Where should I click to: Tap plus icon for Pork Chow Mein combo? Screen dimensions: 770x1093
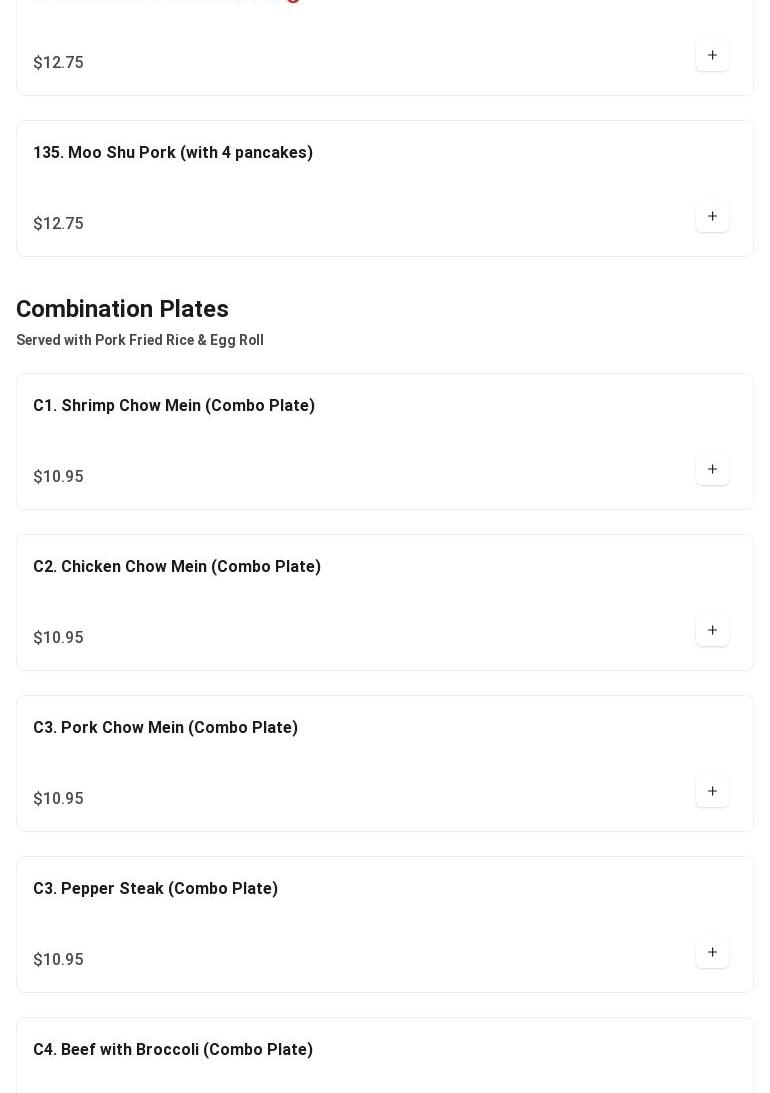click(712, 791)
